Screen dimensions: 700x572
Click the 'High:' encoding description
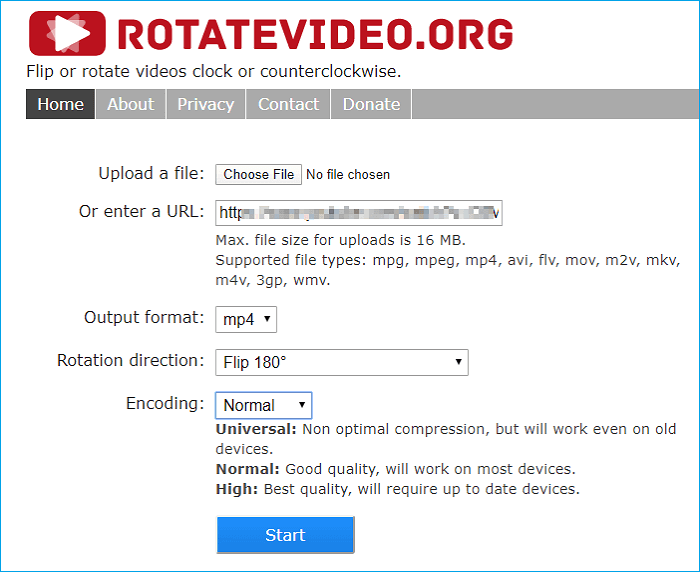397,489
